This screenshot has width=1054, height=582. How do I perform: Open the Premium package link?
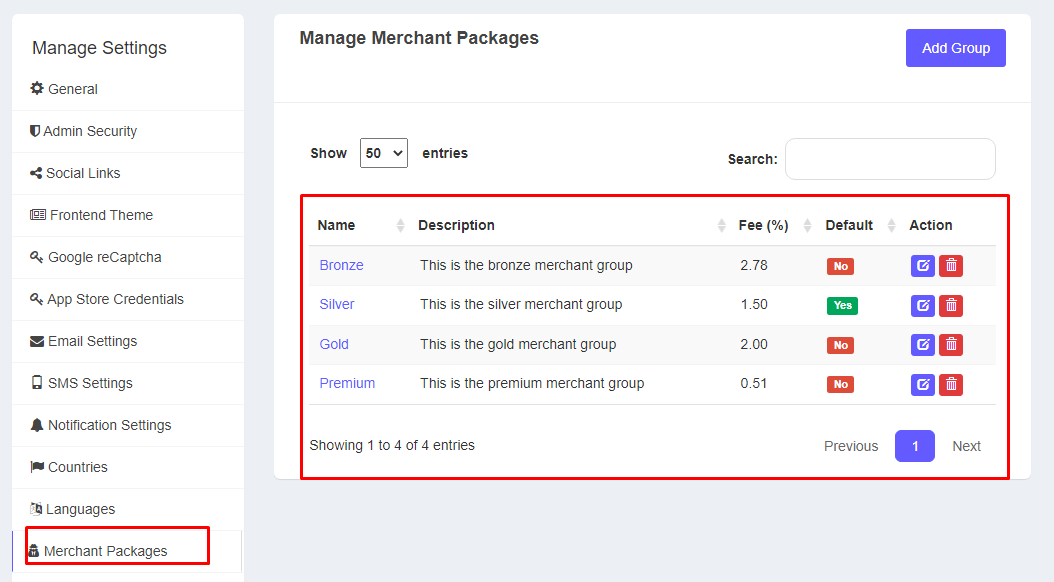347,383
